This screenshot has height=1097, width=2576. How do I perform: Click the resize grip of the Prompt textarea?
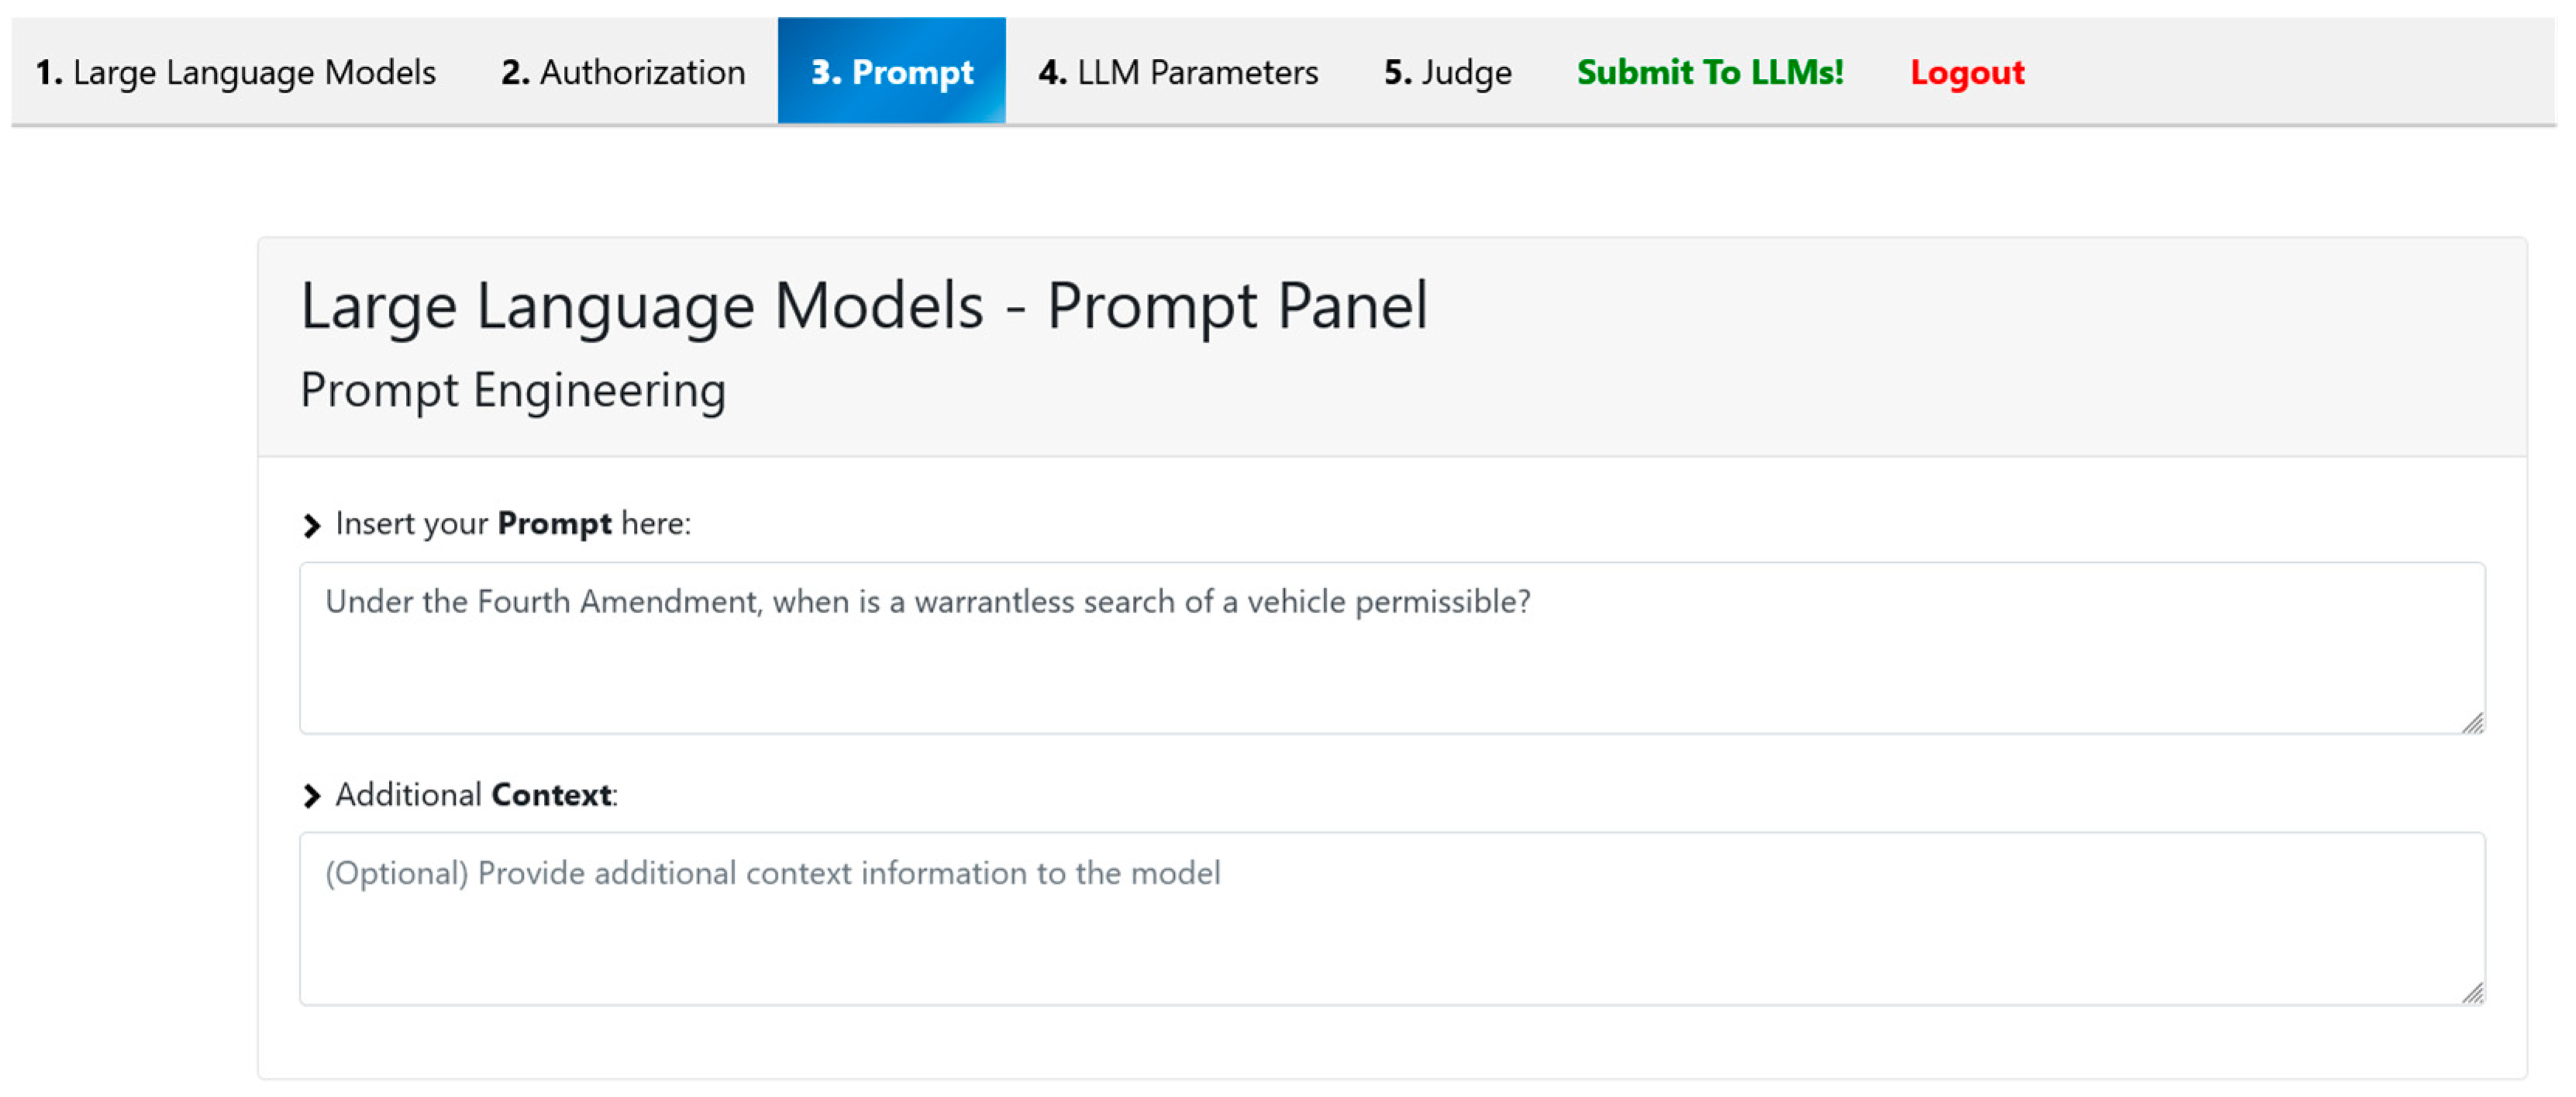(x=2472, y=722)
